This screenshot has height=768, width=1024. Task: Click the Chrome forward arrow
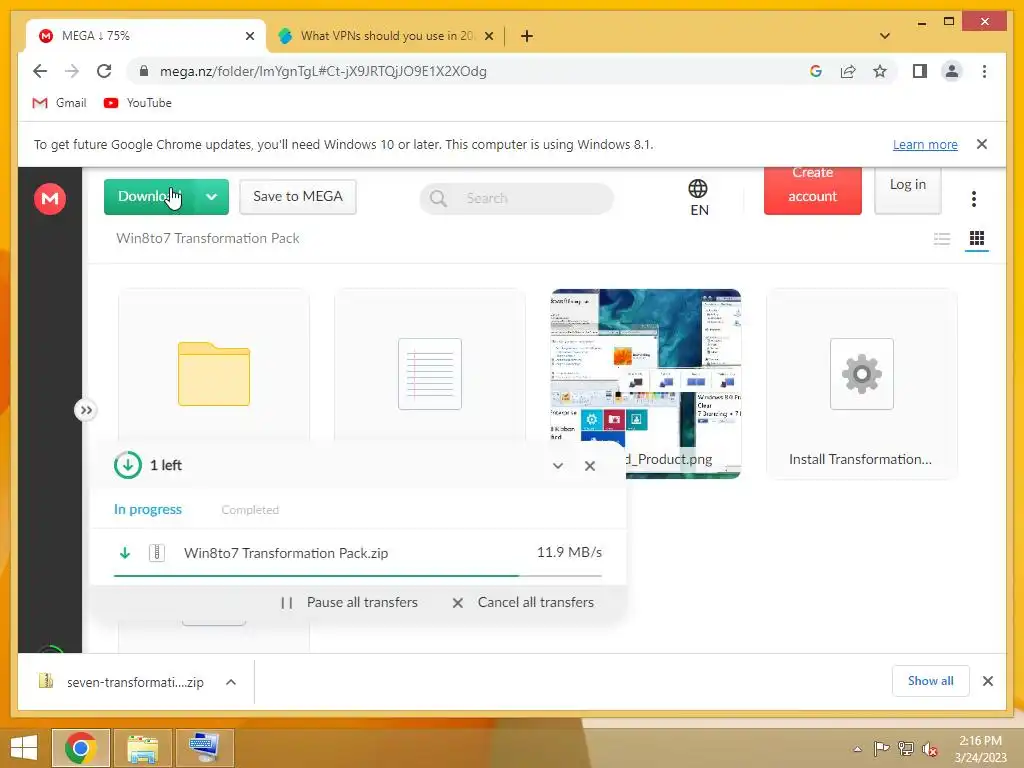click(72, 71)
